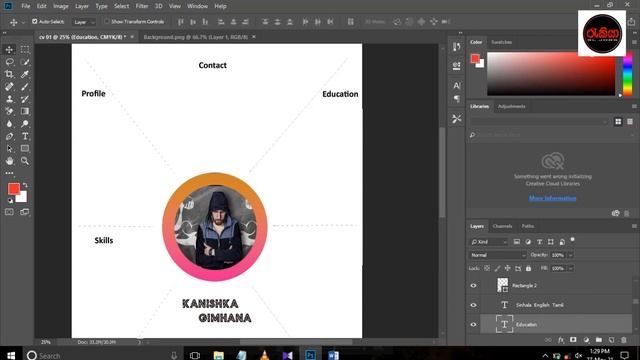Image resolution: width=640 pixels, height=360 pixels.
Task: Select the Lasso tool
Action: pyautogui.click(x=9, y=62)
